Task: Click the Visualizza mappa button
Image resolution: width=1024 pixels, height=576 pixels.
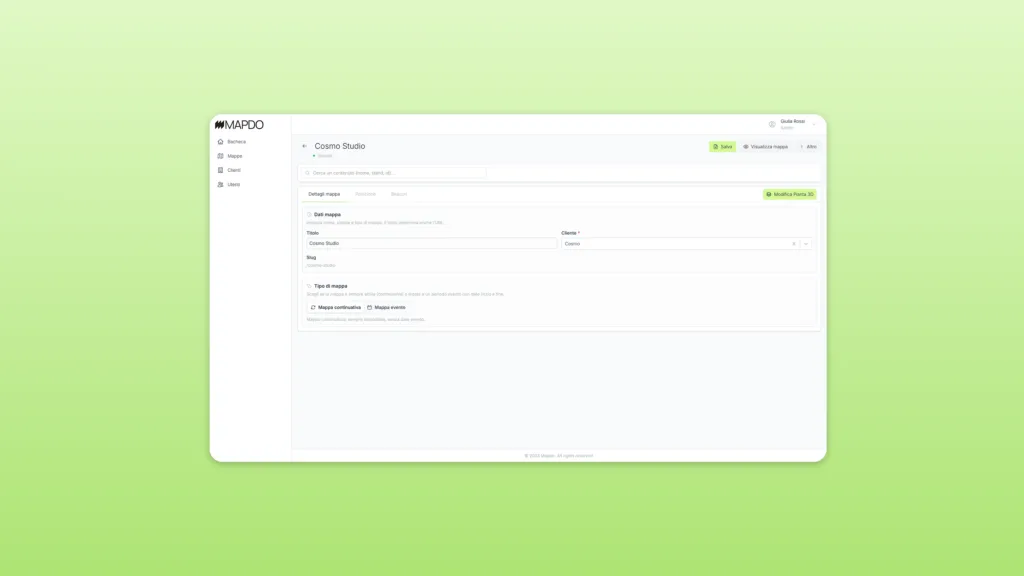Action: pos(765,147)
